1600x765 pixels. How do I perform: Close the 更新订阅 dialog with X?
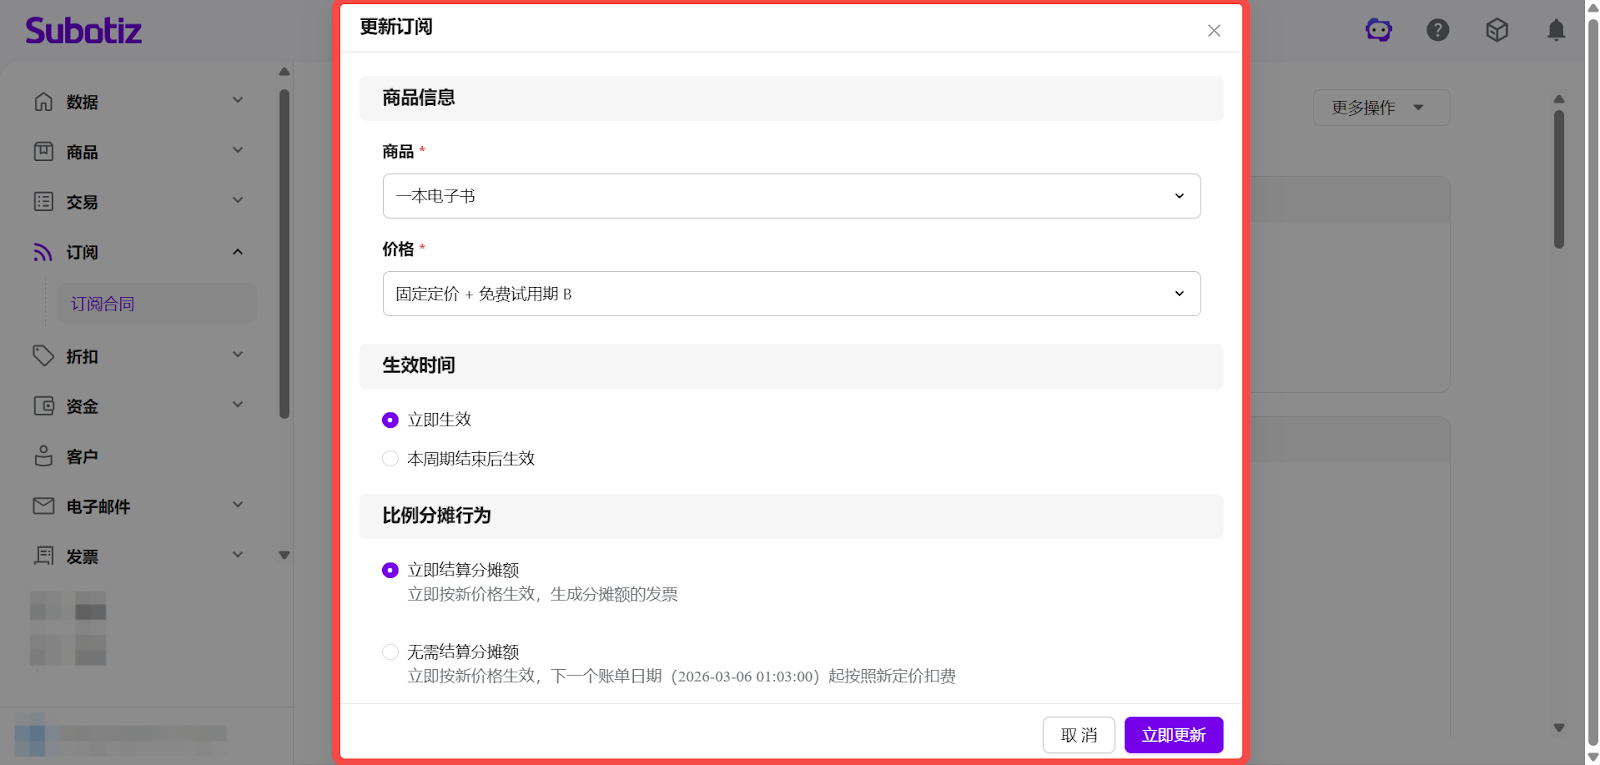tap(1213, 31)
